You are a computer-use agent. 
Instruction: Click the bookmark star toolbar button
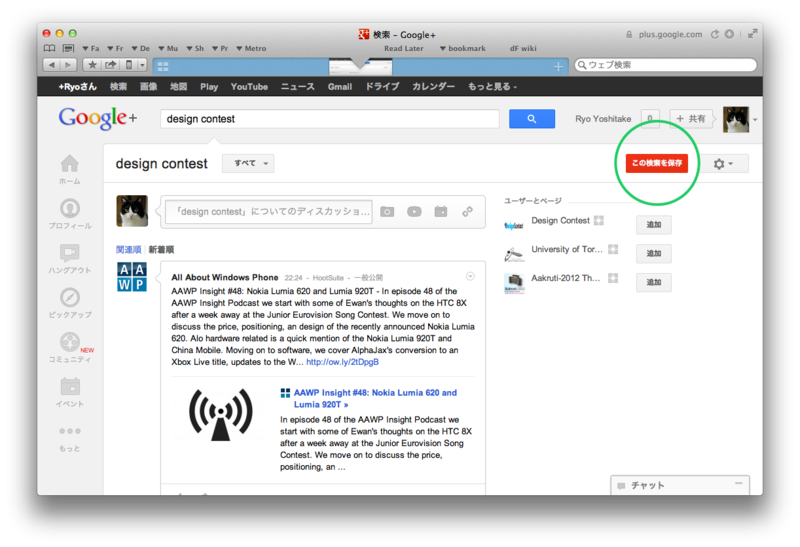(92, 65)
